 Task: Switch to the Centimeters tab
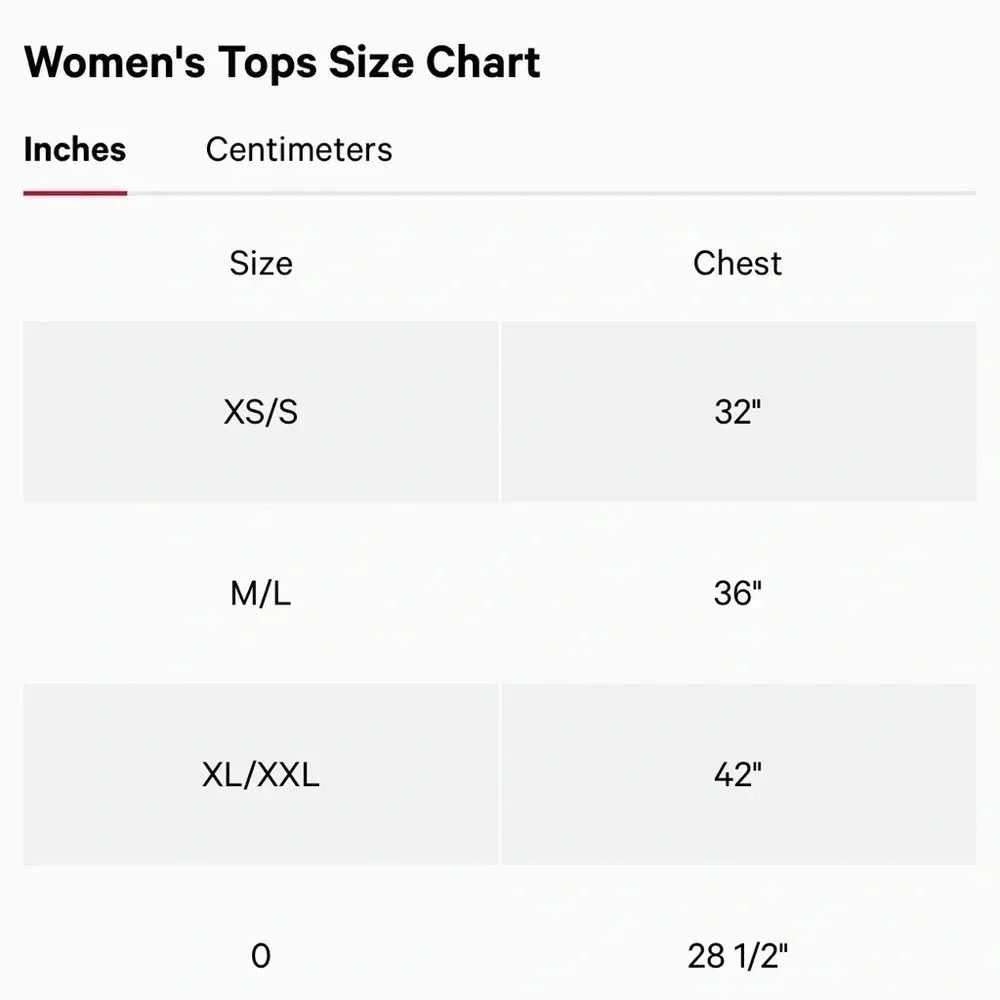(298, 150)
